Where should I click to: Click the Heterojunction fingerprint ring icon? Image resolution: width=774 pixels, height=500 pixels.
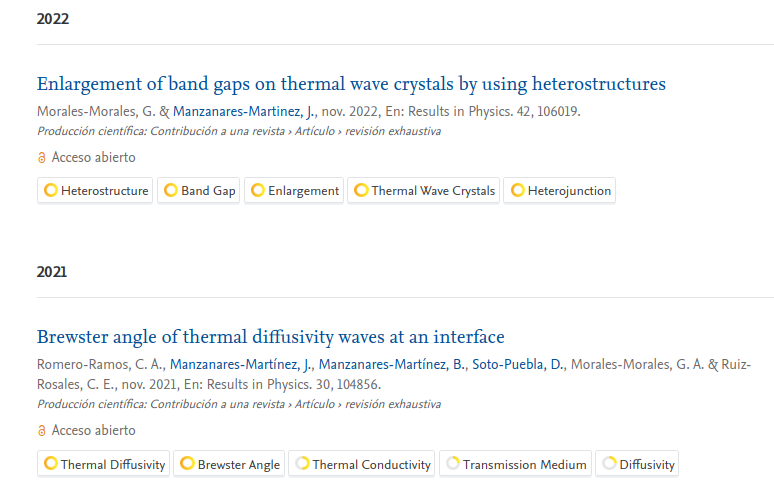(517, 191)
